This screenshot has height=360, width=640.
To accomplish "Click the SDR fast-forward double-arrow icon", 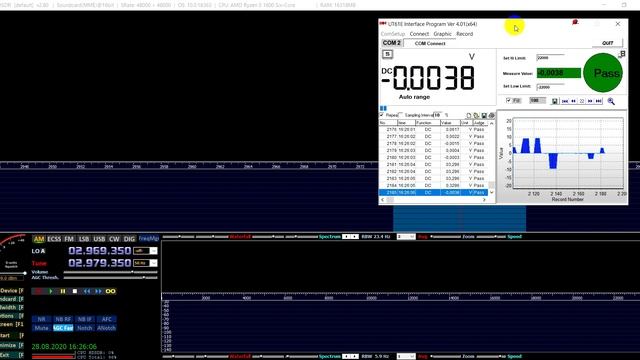I will pyautogui.click(x=98, y=291).
